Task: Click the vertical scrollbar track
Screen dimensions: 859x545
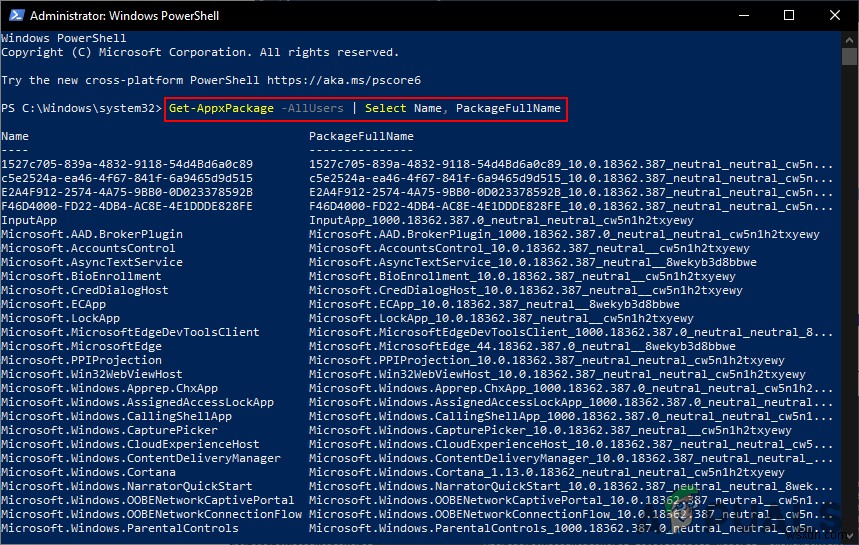Action: (x=850, y=300)
